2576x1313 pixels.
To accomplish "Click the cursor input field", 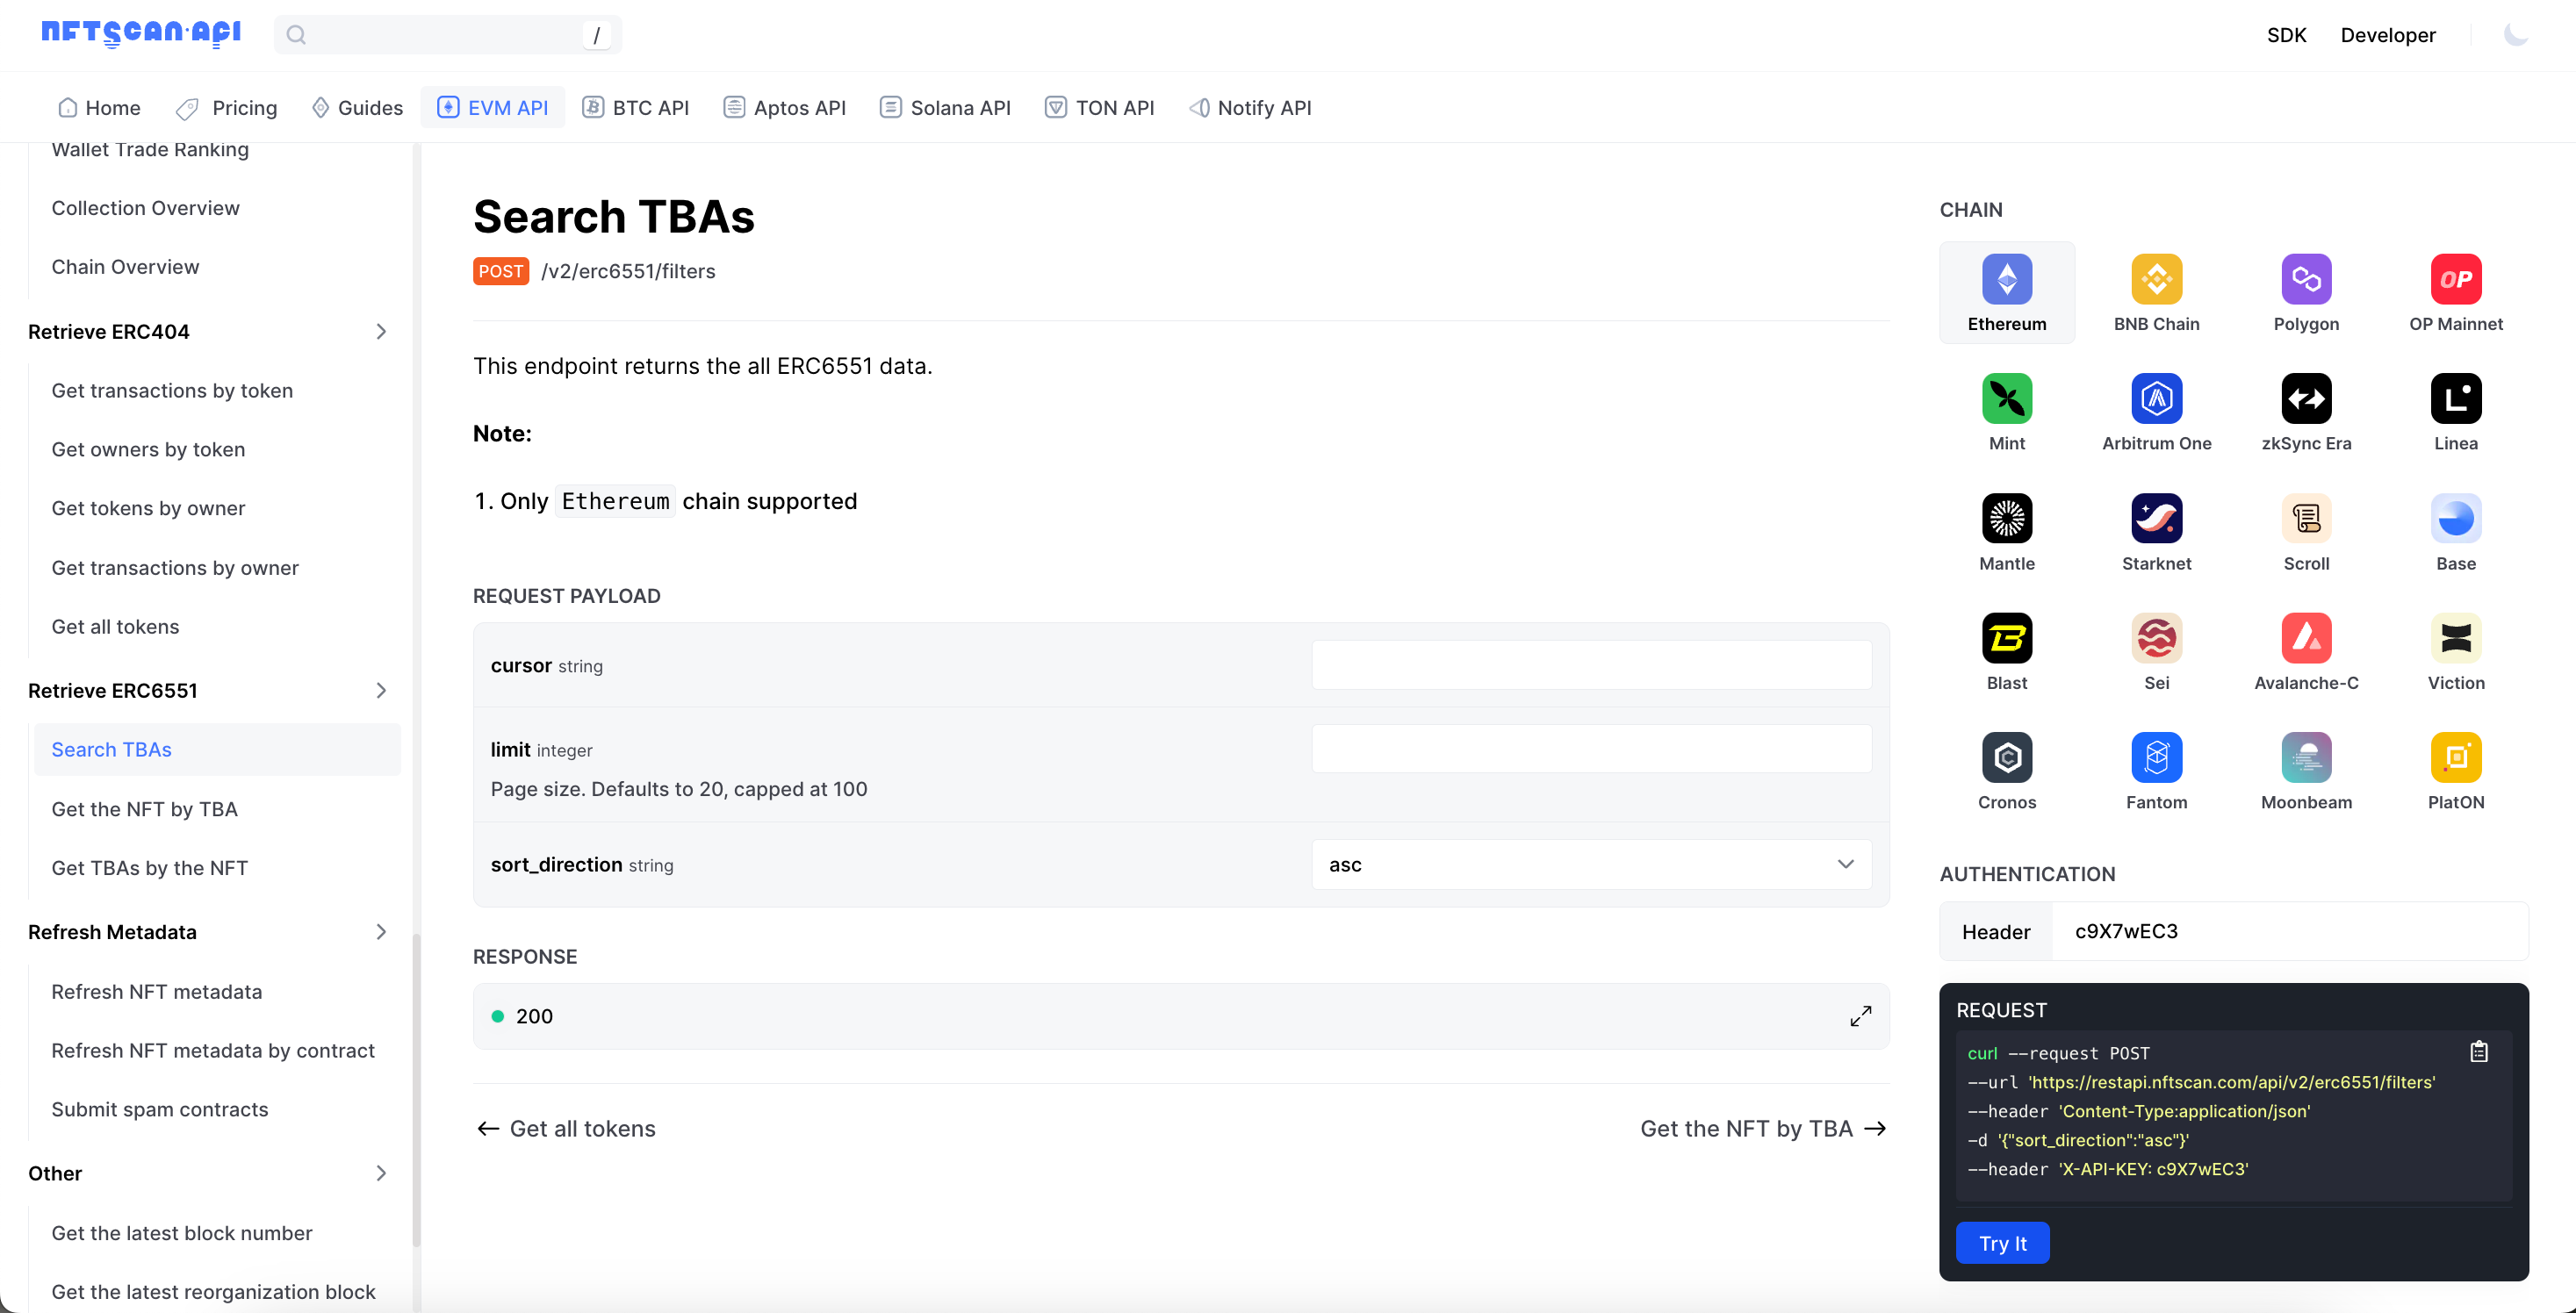I will (1591, 665).
